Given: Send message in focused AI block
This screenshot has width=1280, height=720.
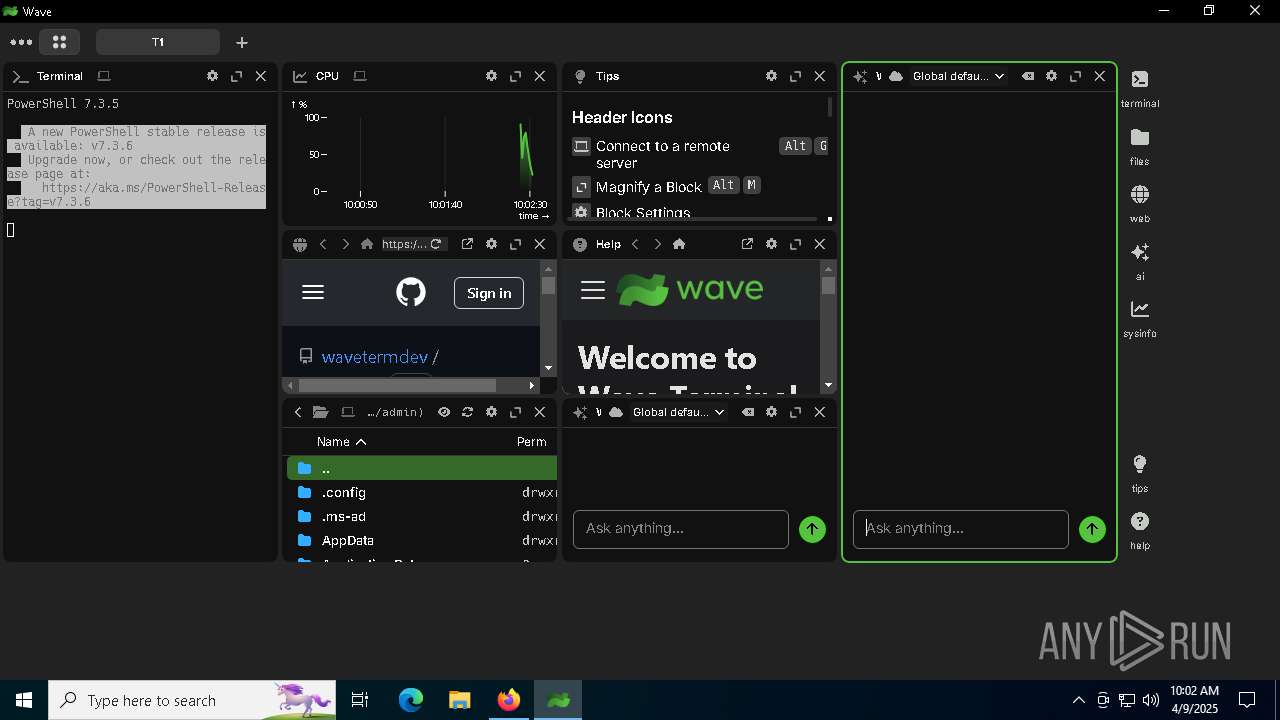Looking at the screenshot, I should (1093, 529).
